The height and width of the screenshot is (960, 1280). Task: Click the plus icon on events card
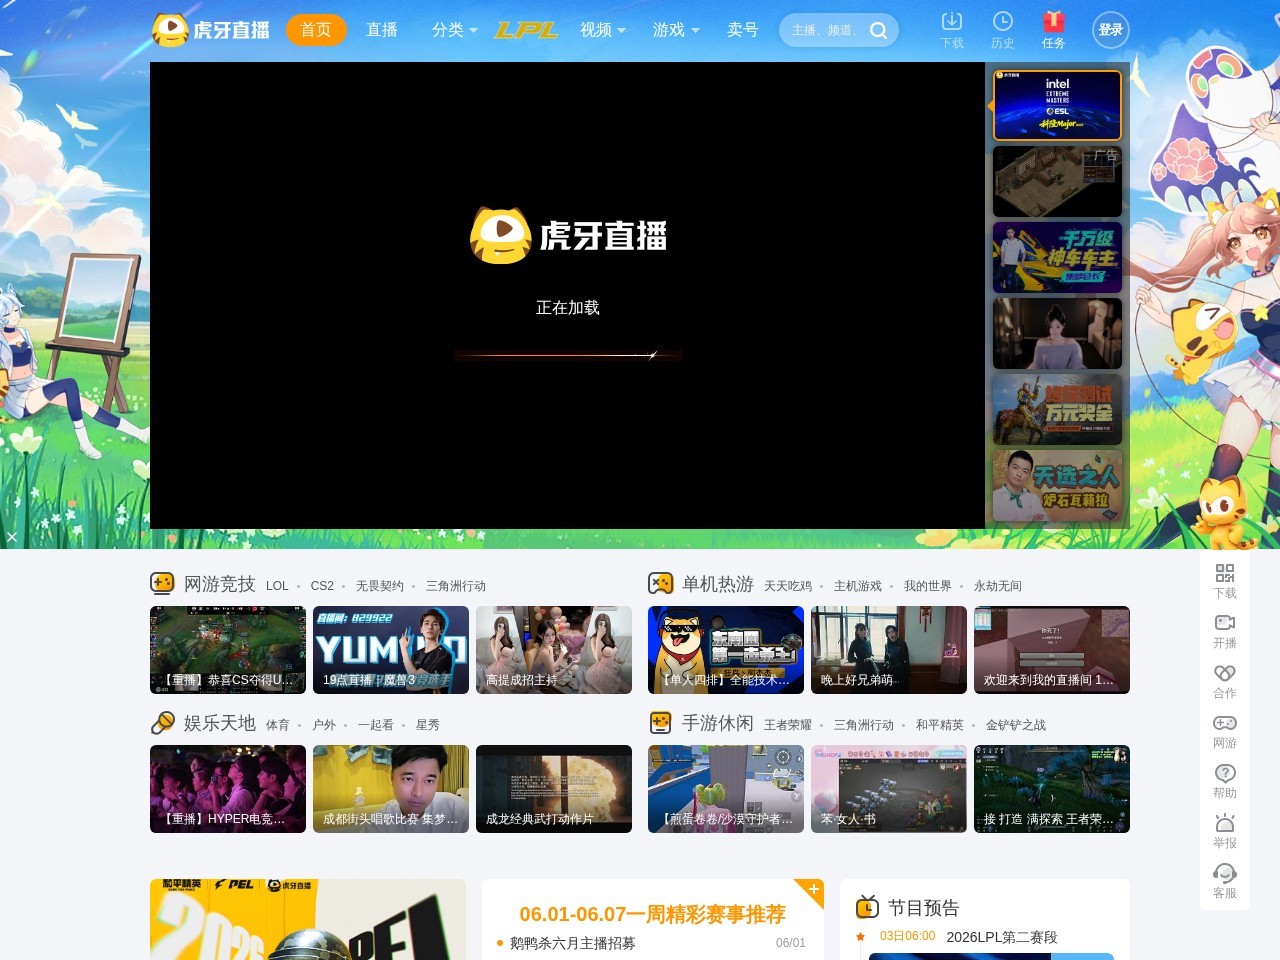point(814,889)
